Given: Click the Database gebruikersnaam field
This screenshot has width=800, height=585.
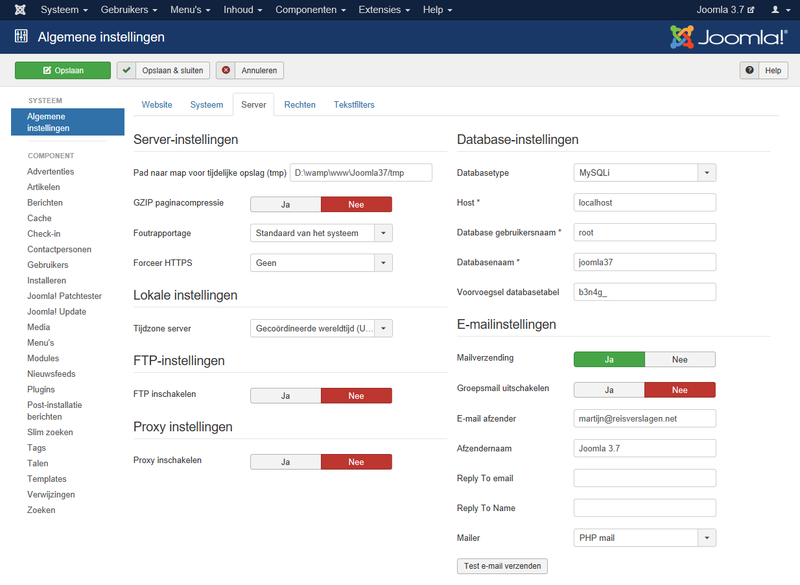Looking at the screenshot, I should click(x=645, y=233).
